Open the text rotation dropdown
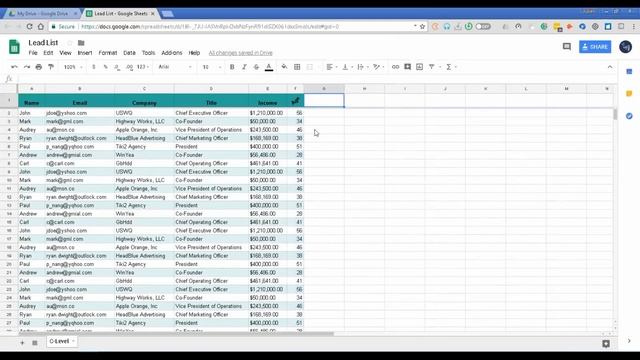This screenshot has width=640, height=360. 379,67
